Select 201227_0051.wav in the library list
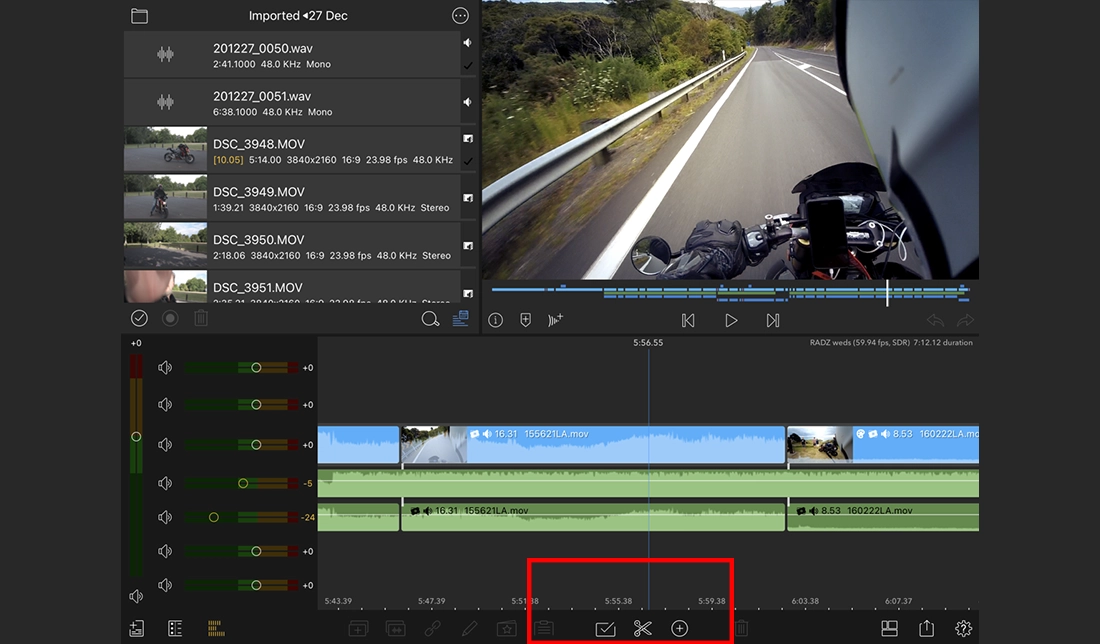The width and height of the screenshot is (1100, 644). (292, 103)
